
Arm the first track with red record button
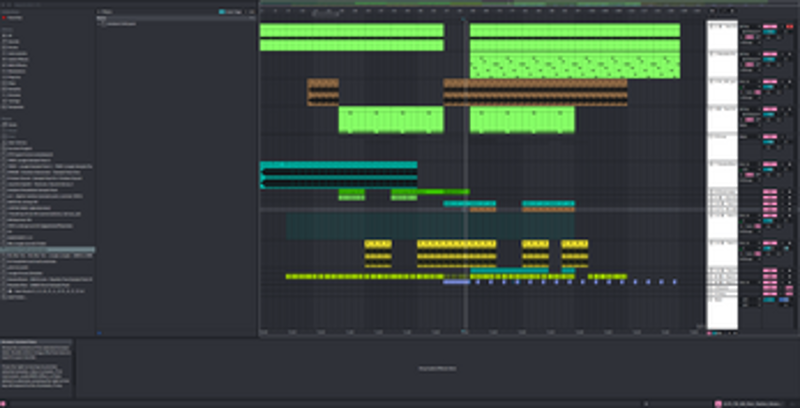point(790,27)
